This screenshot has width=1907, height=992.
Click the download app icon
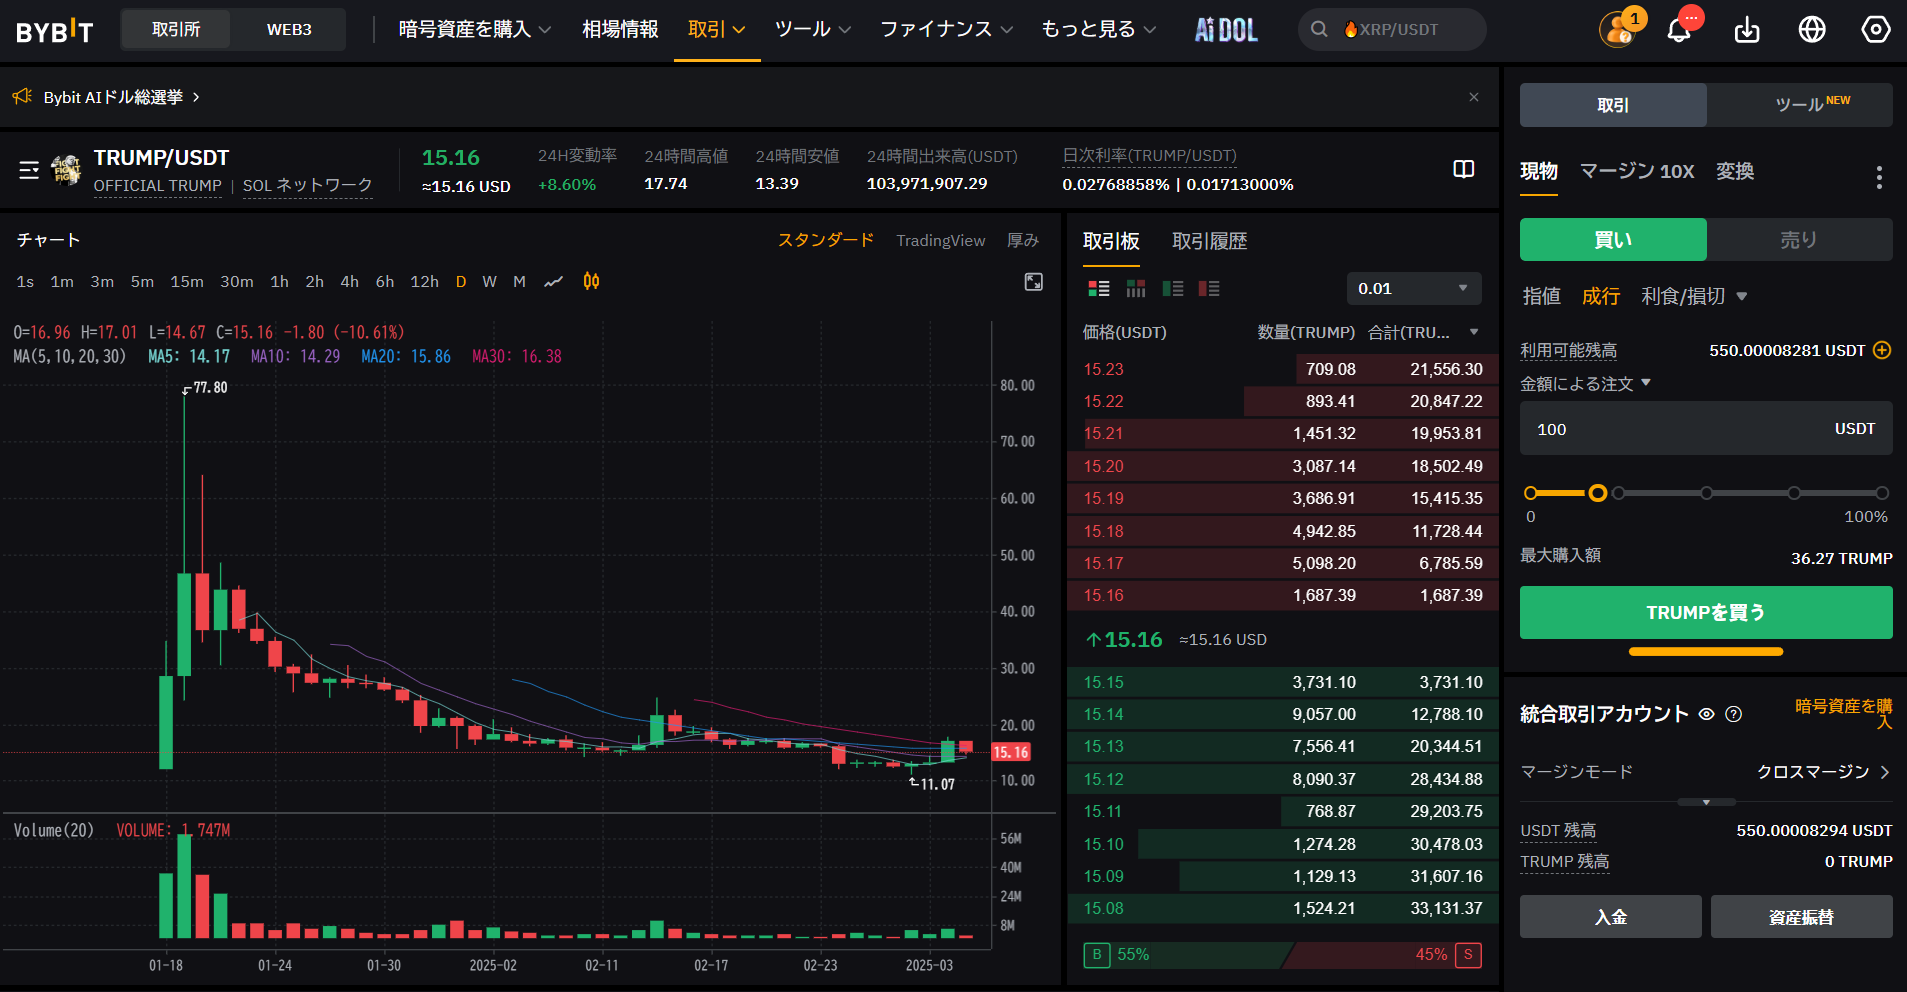pos(1747,30)
